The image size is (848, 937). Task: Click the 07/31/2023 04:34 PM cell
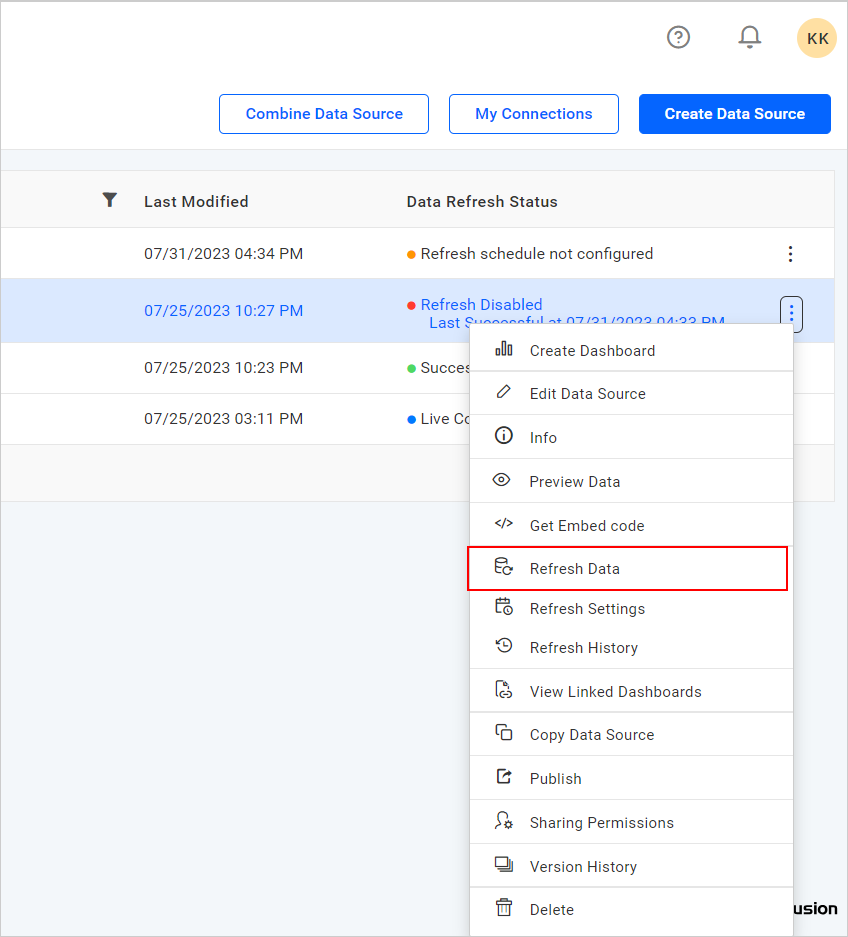[224, 254]
